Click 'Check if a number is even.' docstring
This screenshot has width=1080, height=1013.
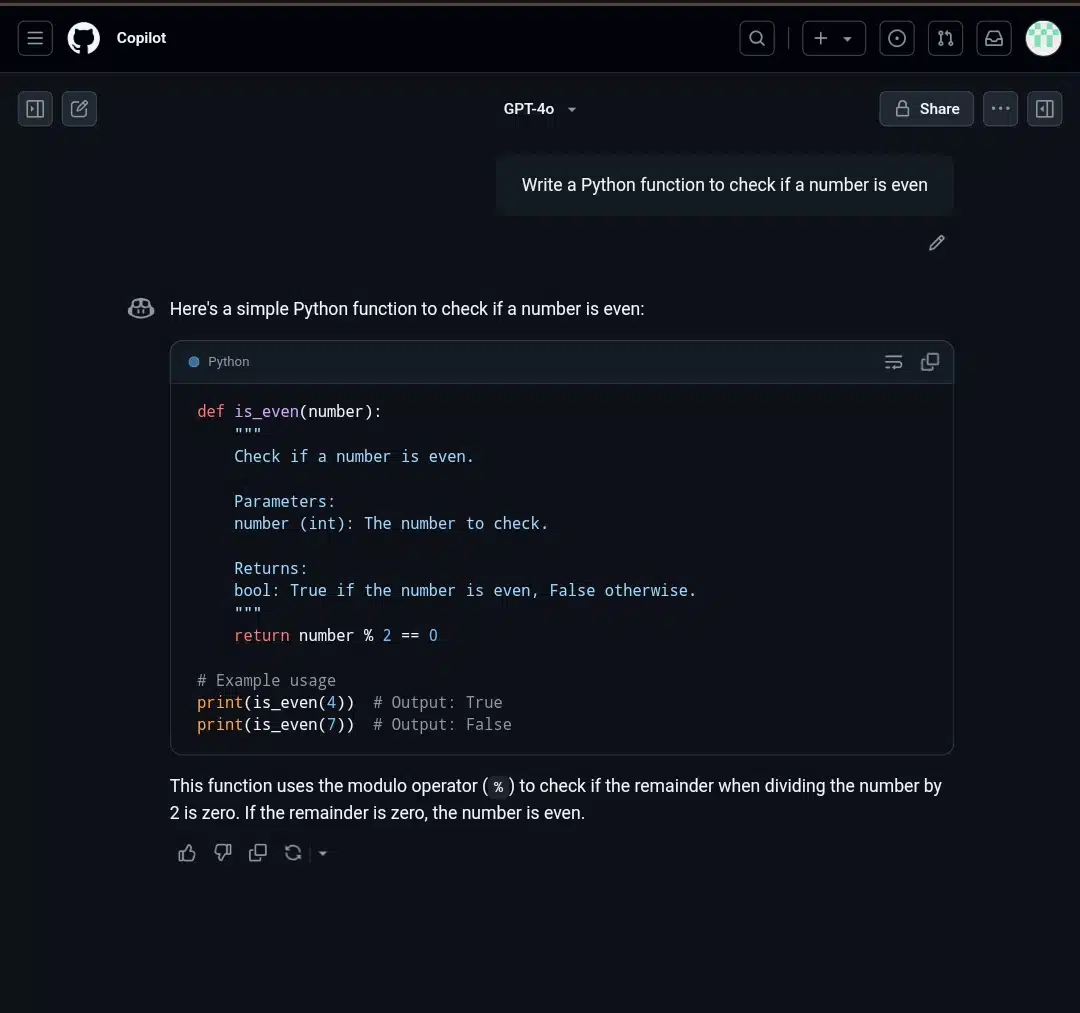click(354, 457)
